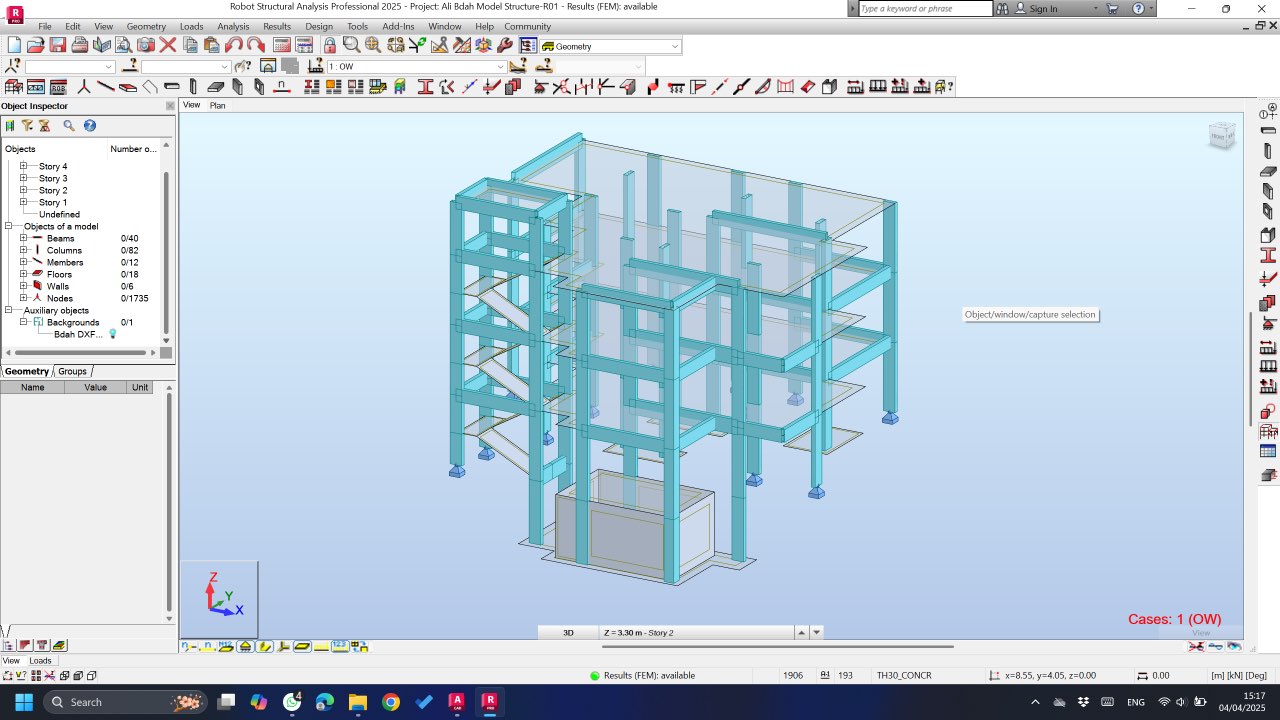Click the Sign In button
Image resolution: width=1280 pixels, height=720 pixels.
coord(1043,8)
